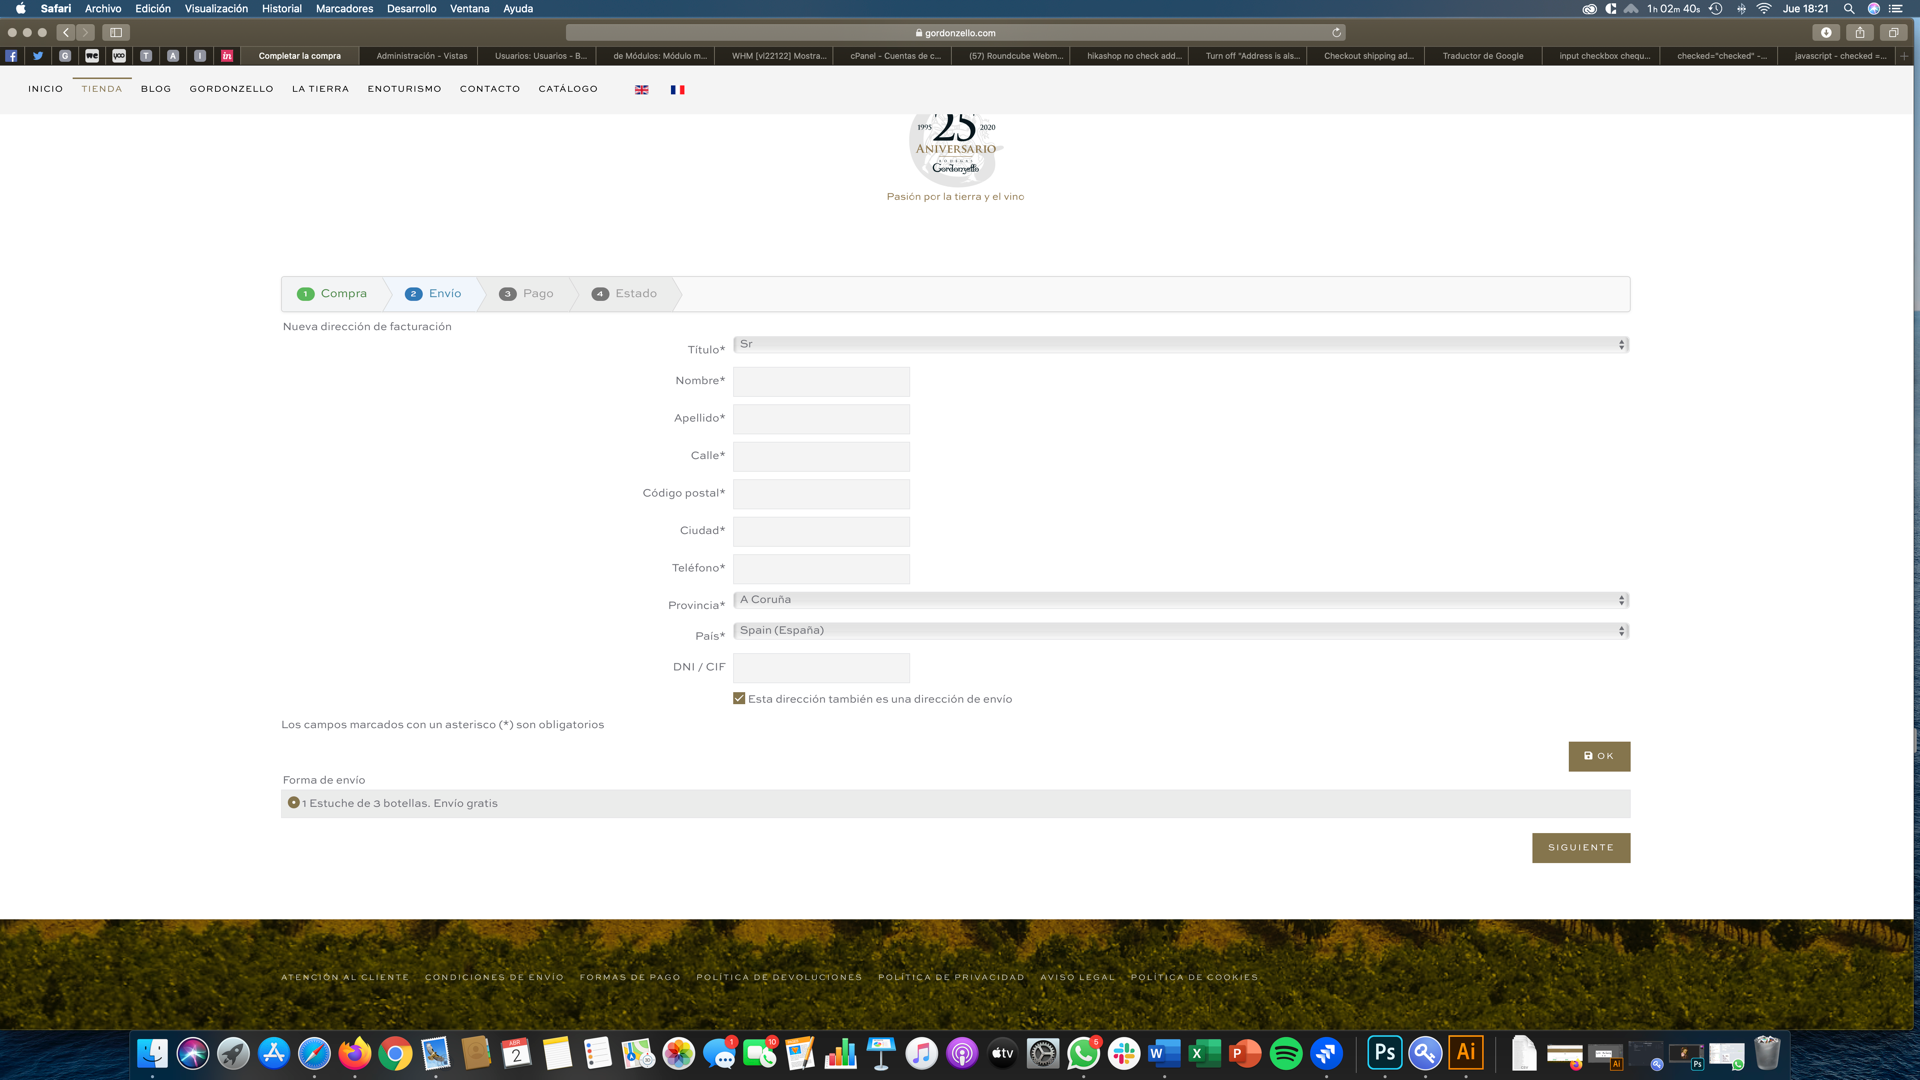The image size is (1920, 1080).
Task: Open the País dropdown Spain (España)
Action: pyautogui.click(x=1180, y=631)
